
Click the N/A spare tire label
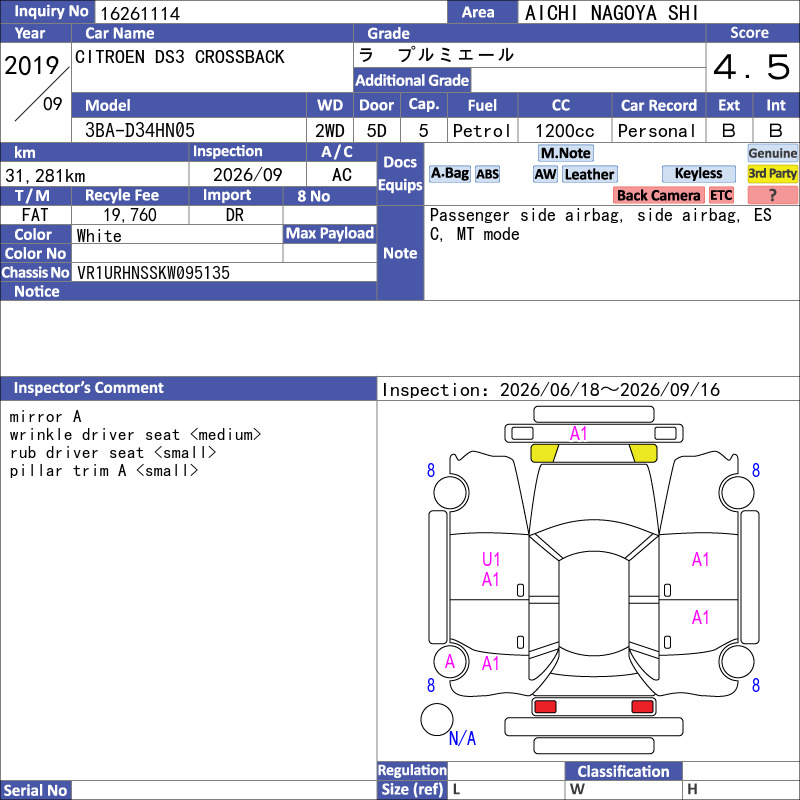(462, 738)
